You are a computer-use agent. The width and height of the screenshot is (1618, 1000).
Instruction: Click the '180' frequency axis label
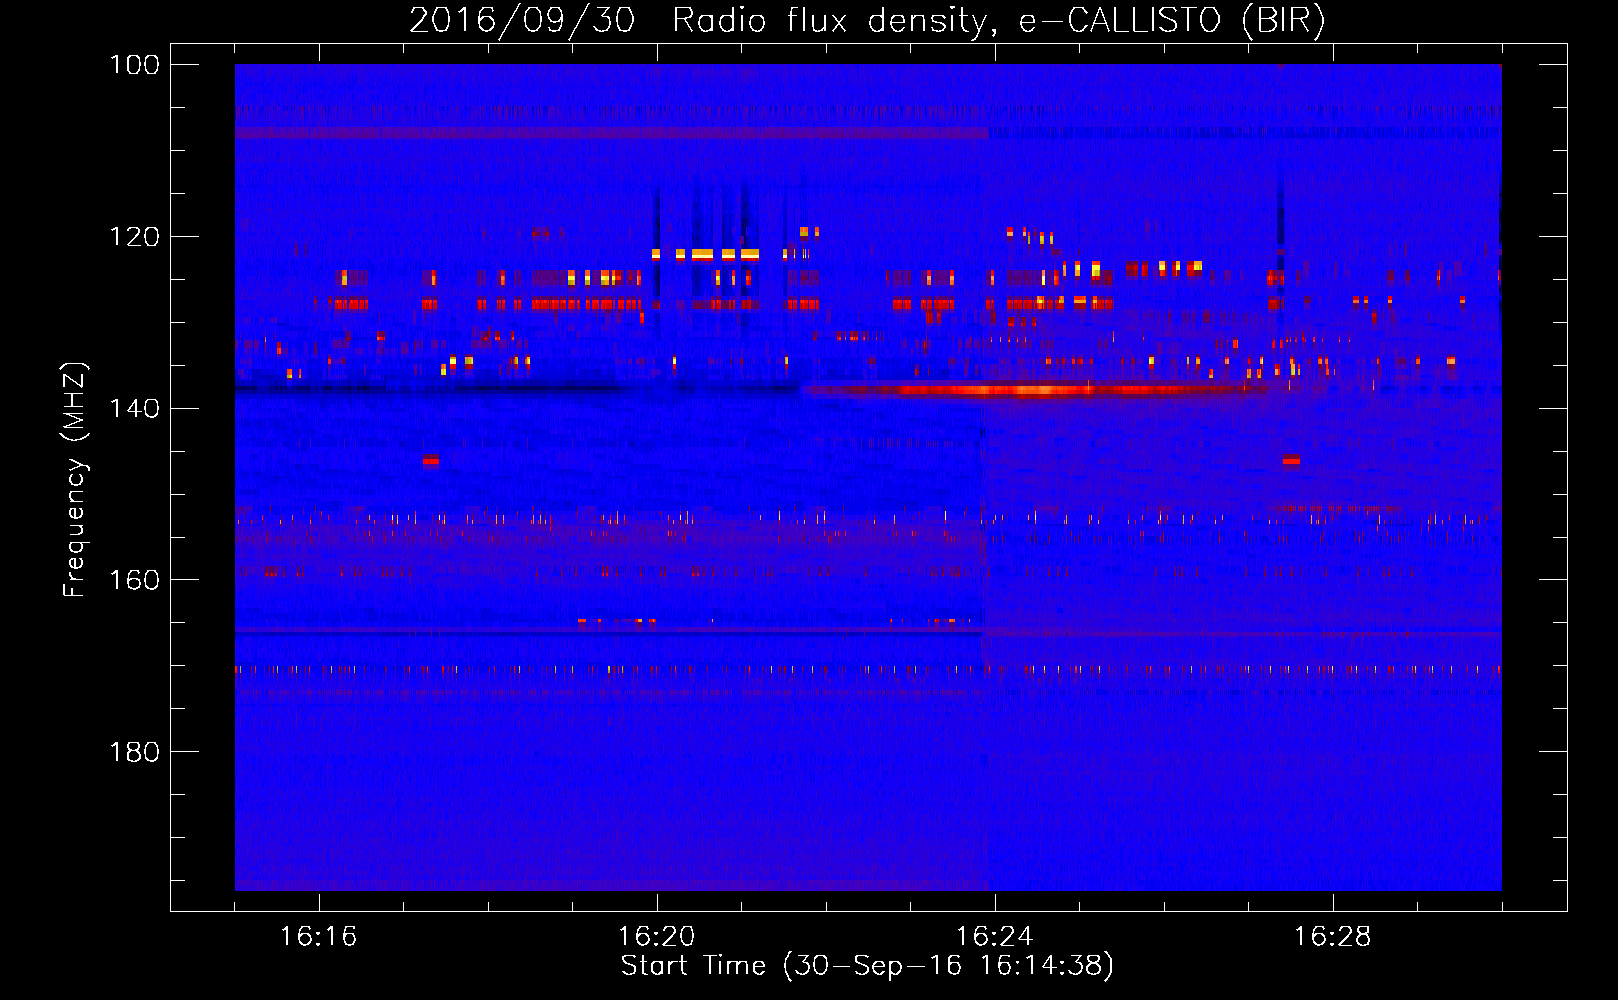(x=135, y=752)
